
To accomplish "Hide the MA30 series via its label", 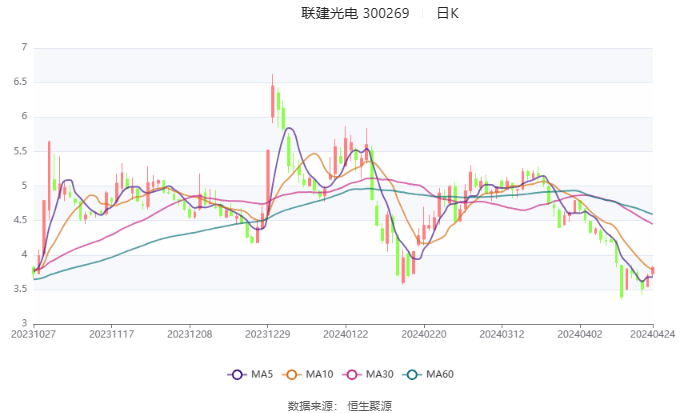I will 380,374.
